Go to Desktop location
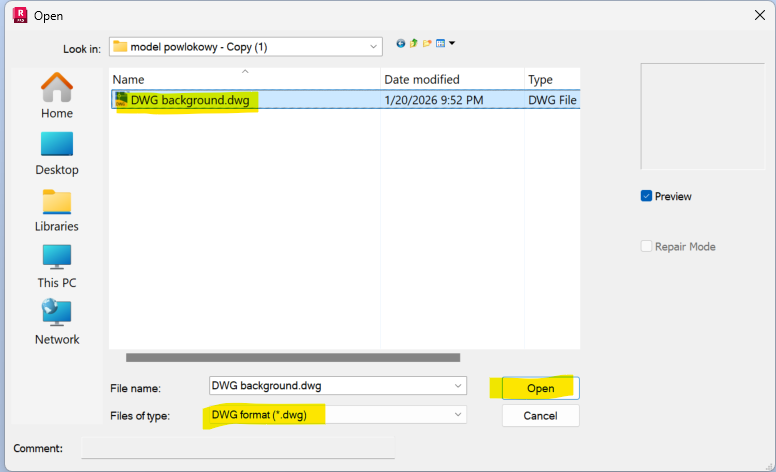 [57, 154]
